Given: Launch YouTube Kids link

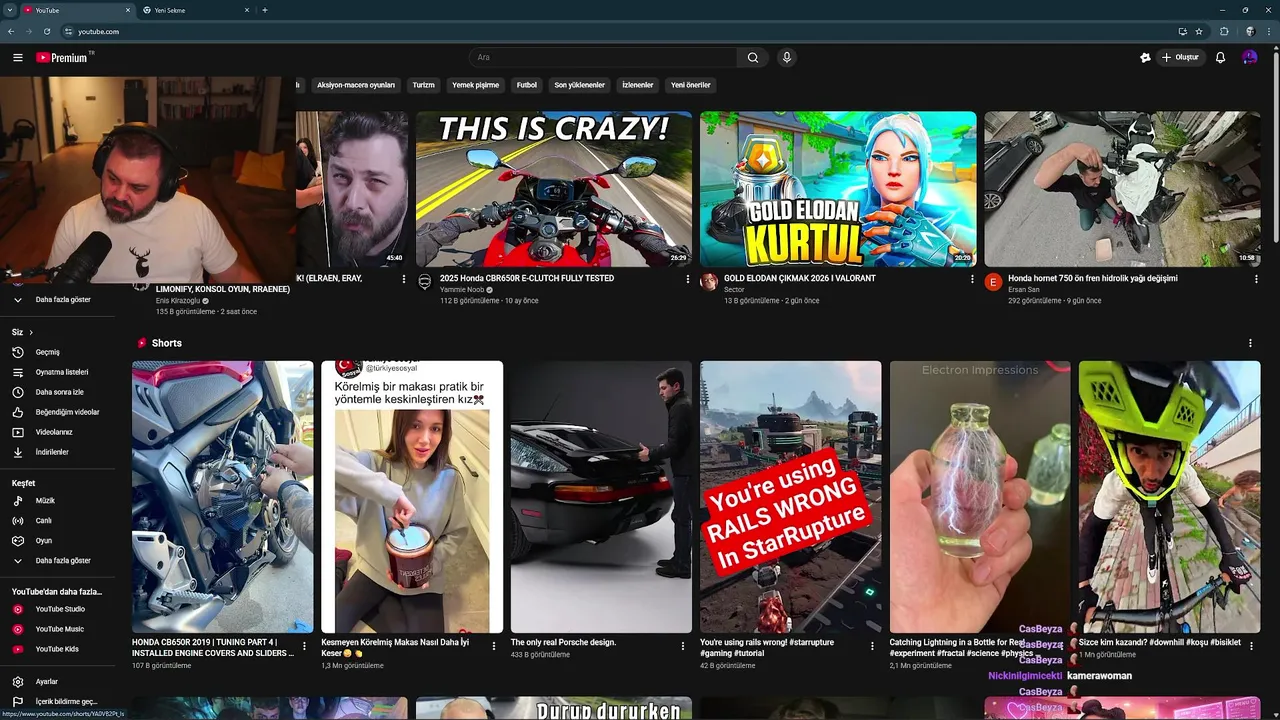Looking at the screenshot, I should pos(57,649).
